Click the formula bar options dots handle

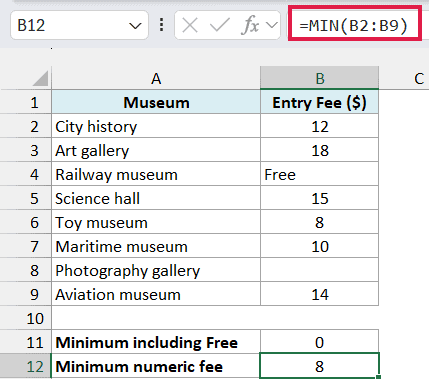162,25
